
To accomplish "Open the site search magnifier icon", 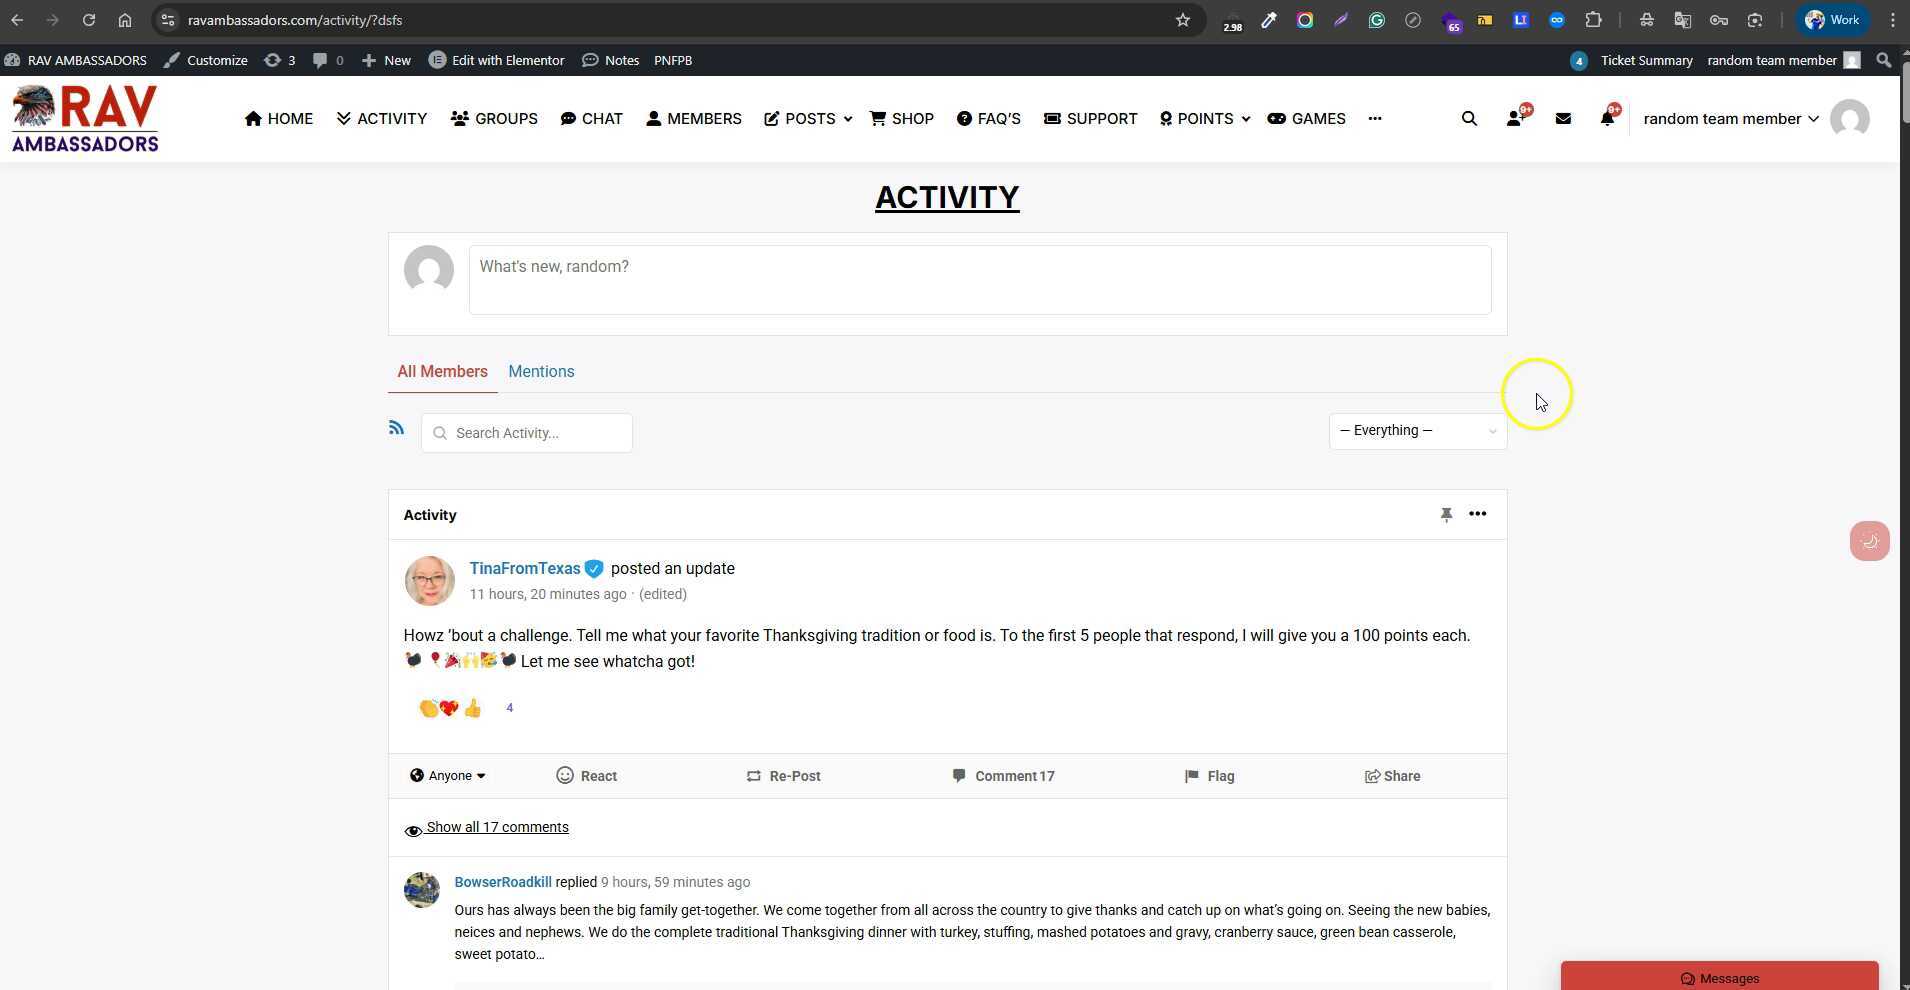I will [1469, 118].
